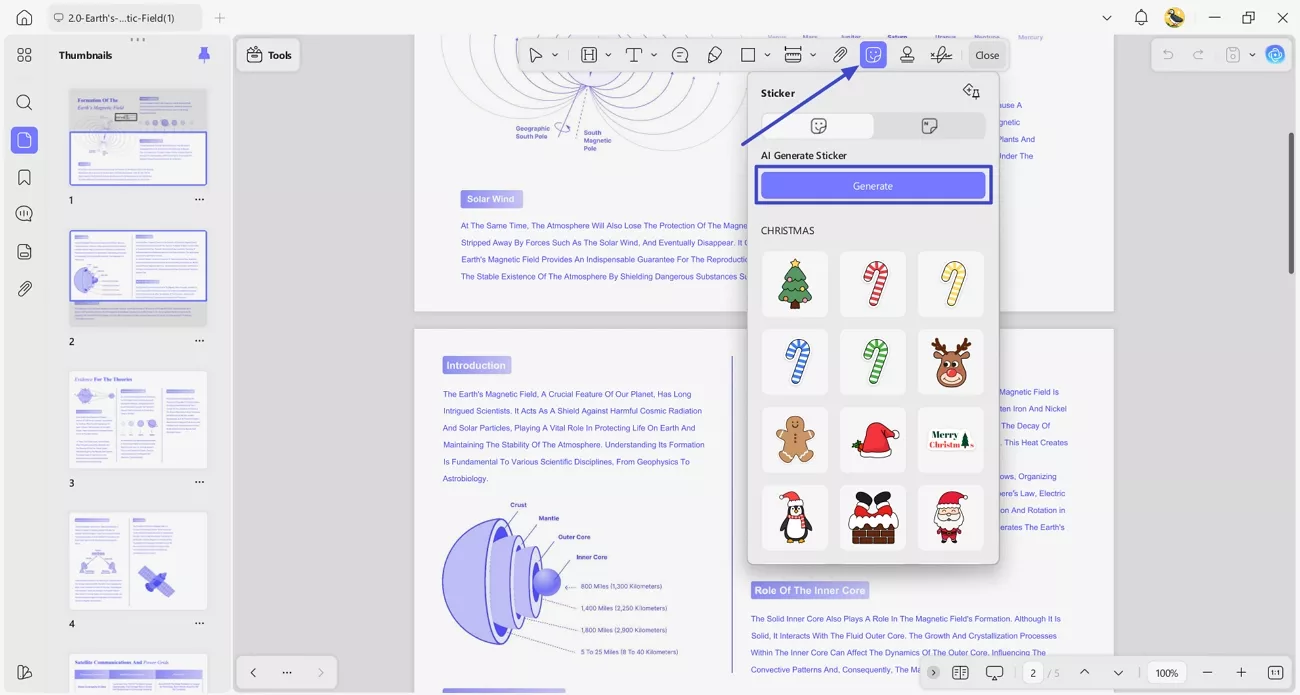The image size is (1300, 695).
Task: Go to the home screen icon
Action: pos(24,18)
